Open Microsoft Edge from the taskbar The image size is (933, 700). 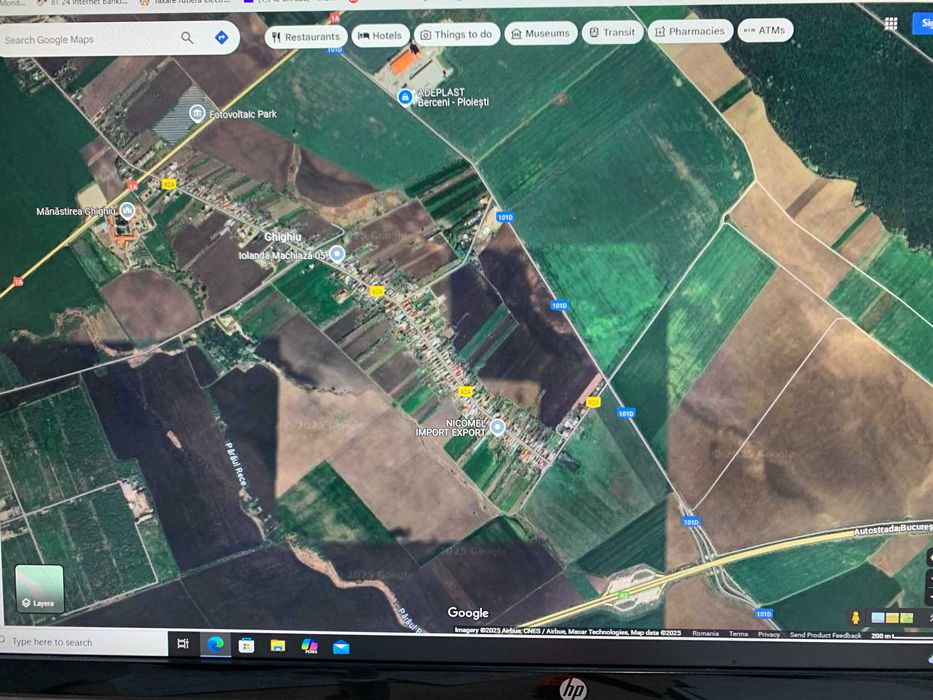click(x=215, y=644)
